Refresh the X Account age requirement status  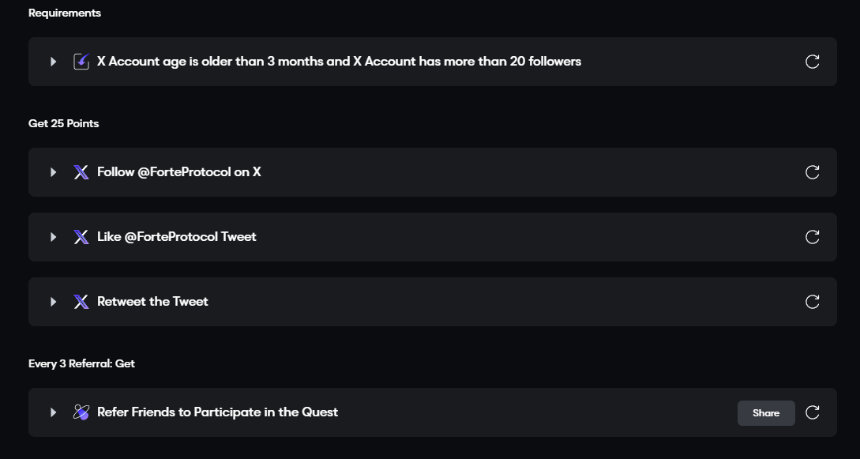pyautogui.click(x=812, y=62)
